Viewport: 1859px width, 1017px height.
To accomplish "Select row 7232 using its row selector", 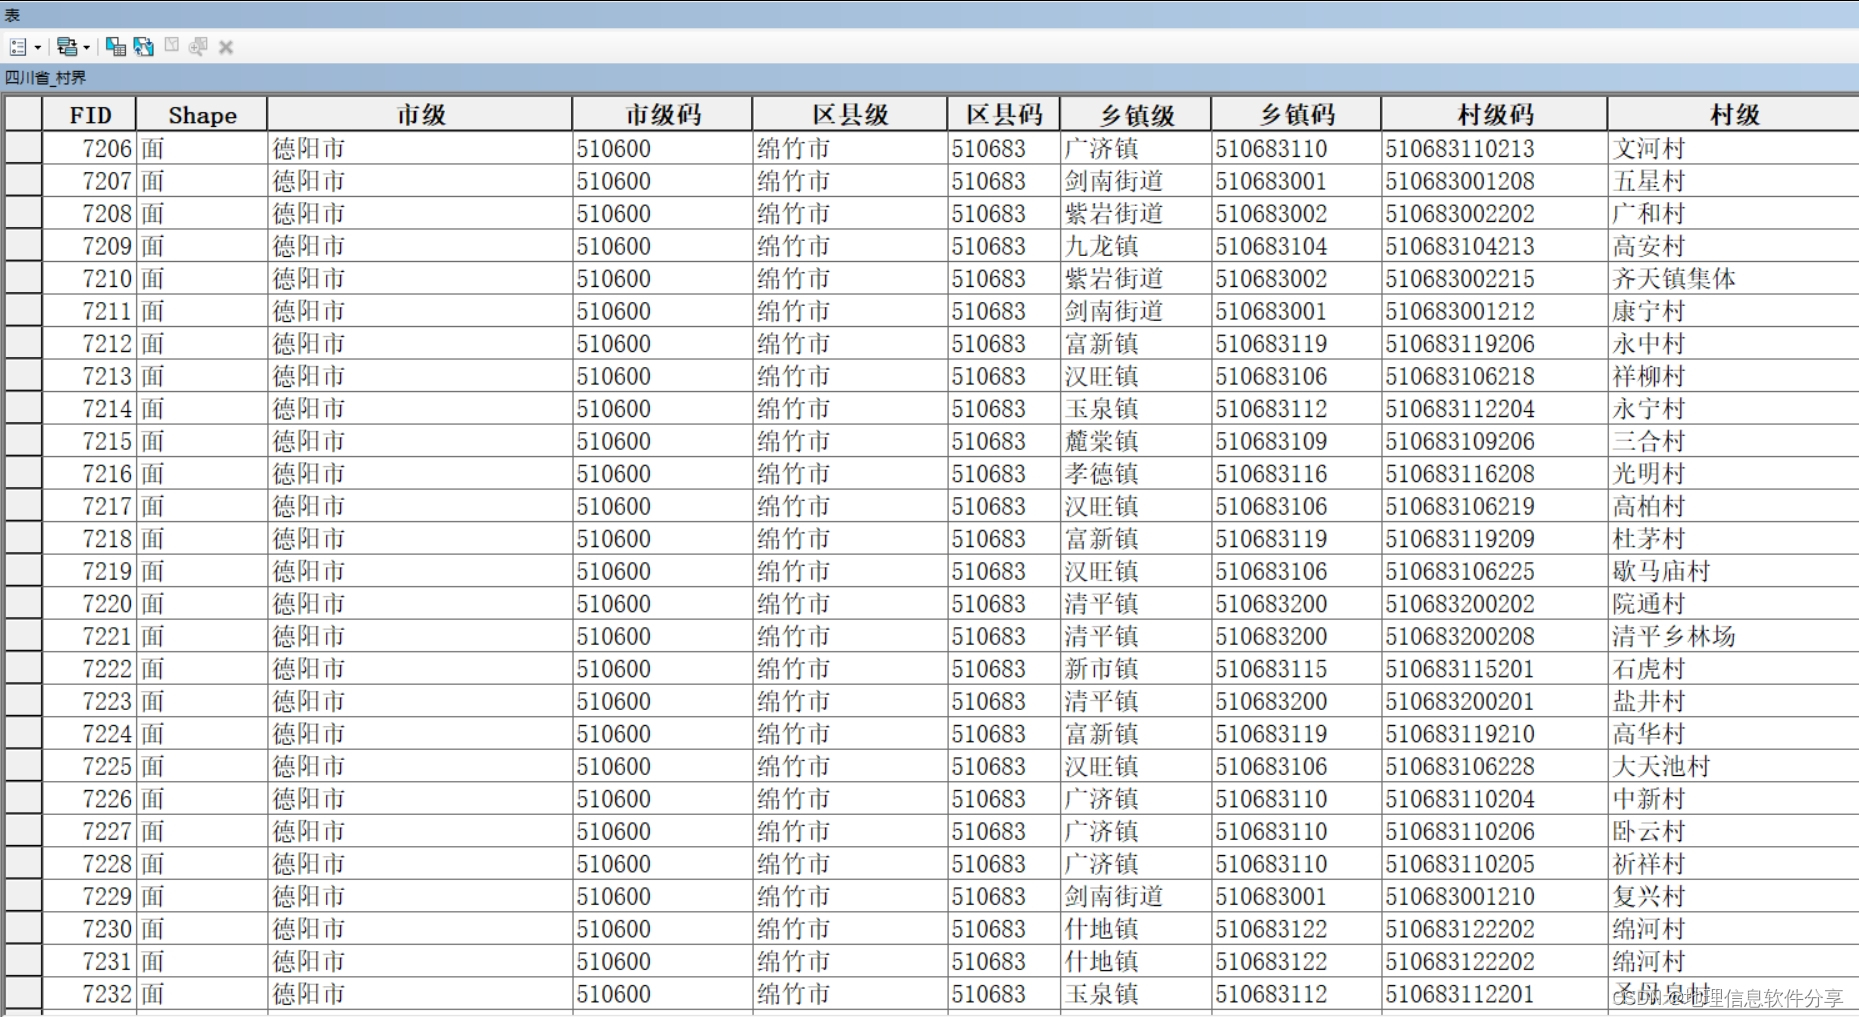I will 23,994.
